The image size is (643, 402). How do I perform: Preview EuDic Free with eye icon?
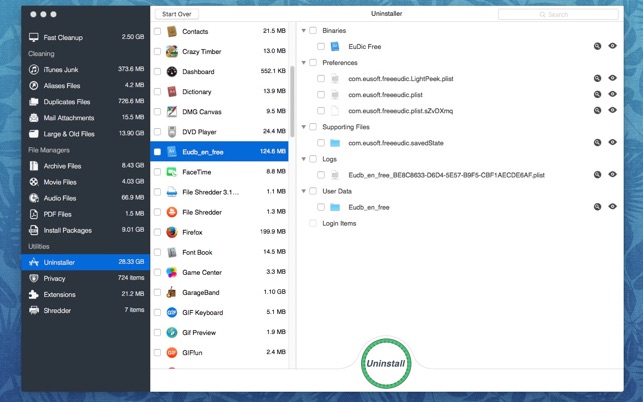(x=612, y=46)
